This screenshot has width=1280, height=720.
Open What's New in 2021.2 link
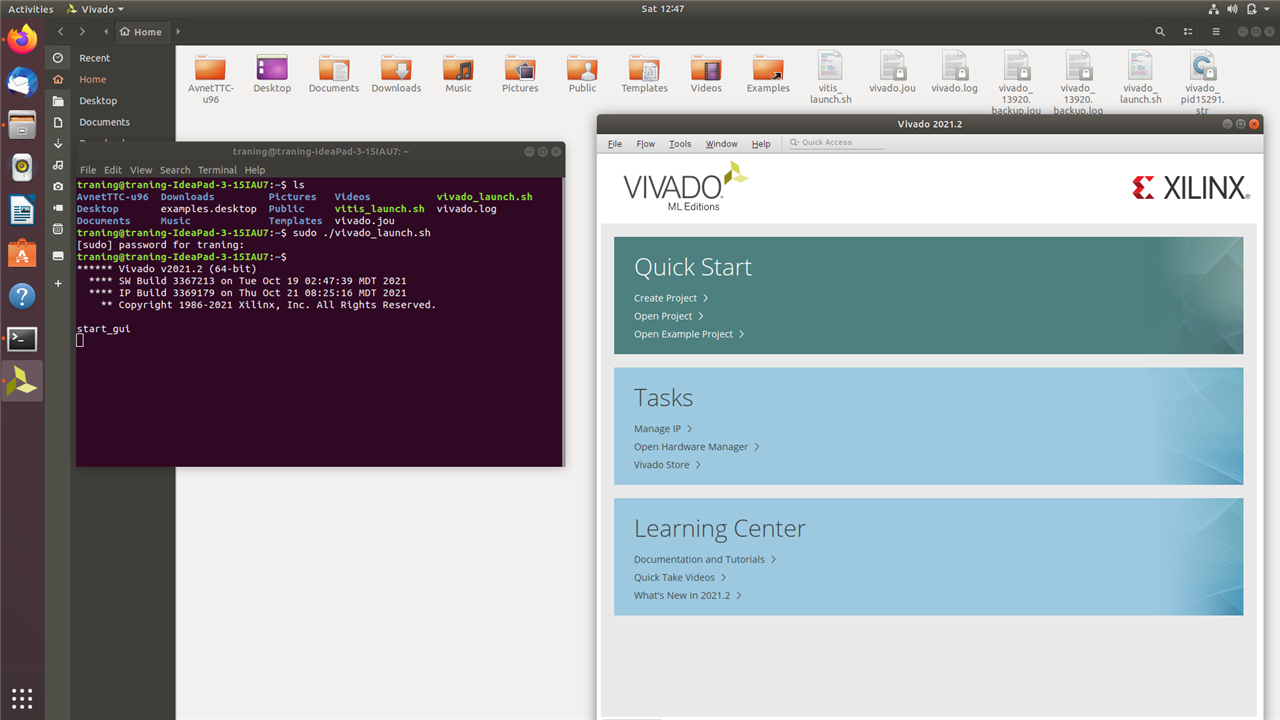click(687, 596)
